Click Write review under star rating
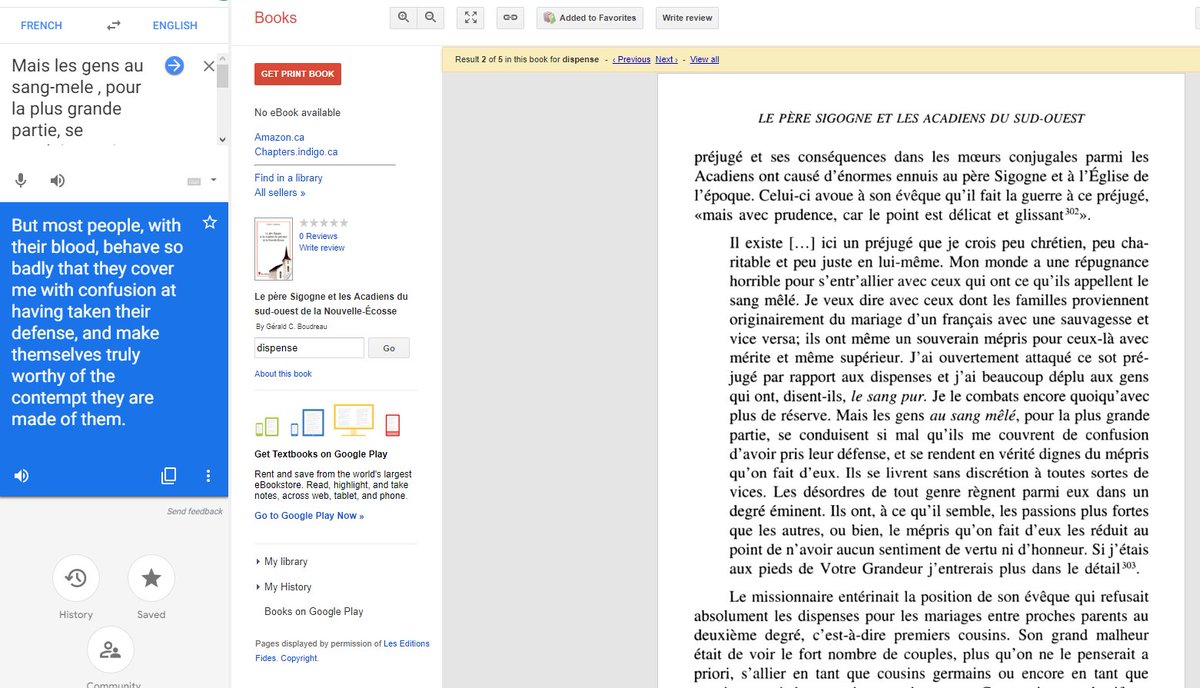This screenshot has height=688, width=1200. point(322,248)
